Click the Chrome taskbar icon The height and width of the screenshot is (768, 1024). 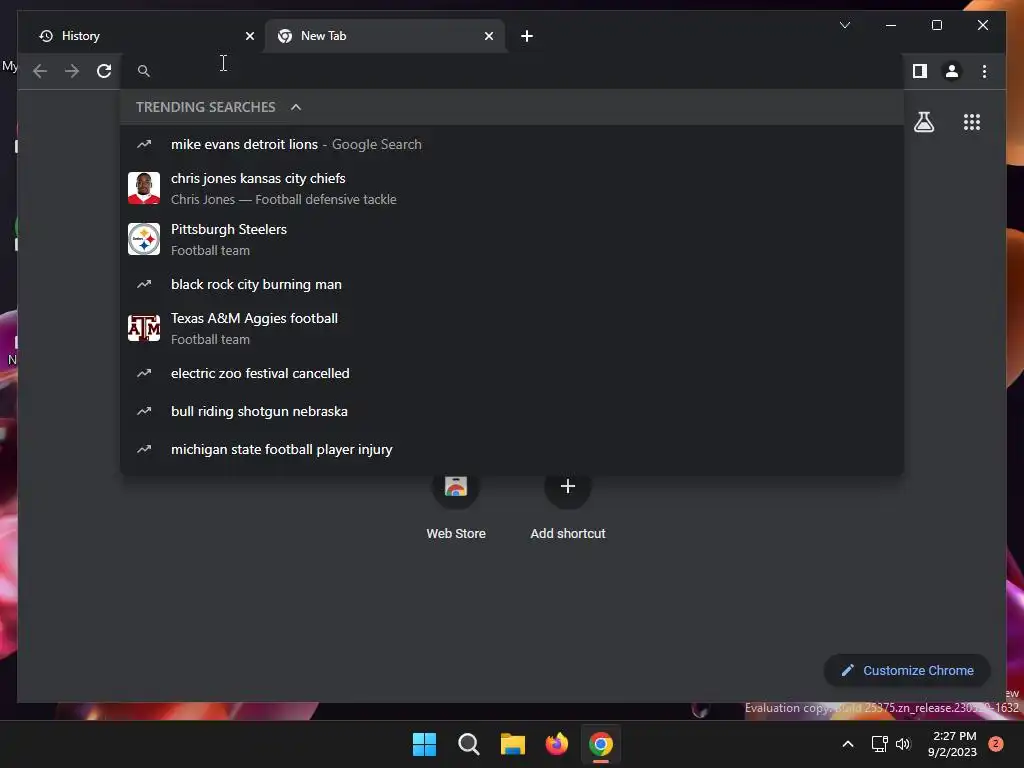[x=601, y=744]
